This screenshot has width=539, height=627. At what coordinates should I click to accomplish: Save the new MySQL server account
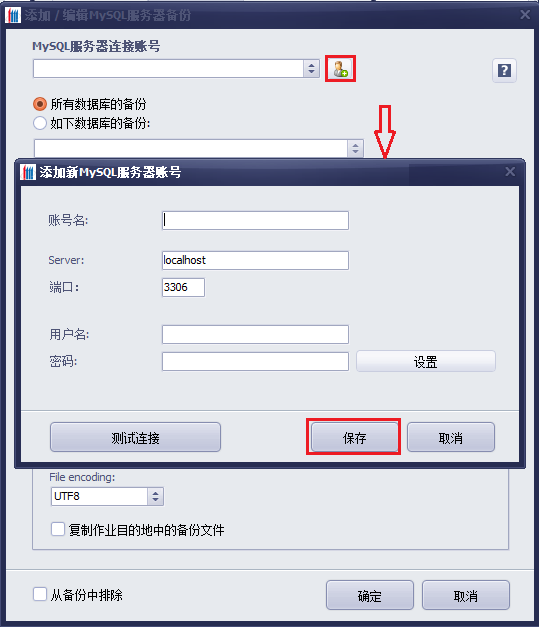[354, 437]
